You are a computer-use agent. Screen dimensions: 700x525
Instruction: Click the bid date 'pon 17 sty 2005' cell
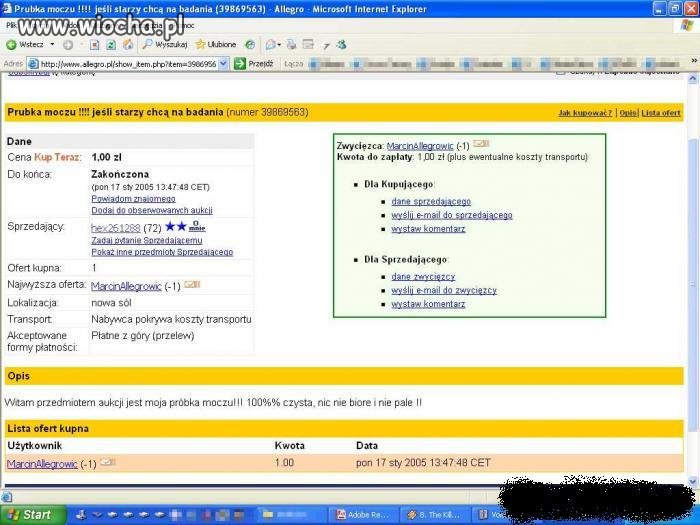[423, 463]
